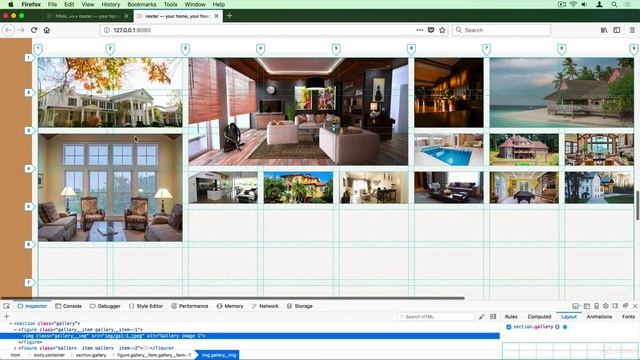Image resolution: width=640 pixels, height=360 pixels.
Task: Open the Apple menu
Action: click(x=11, y=4)
